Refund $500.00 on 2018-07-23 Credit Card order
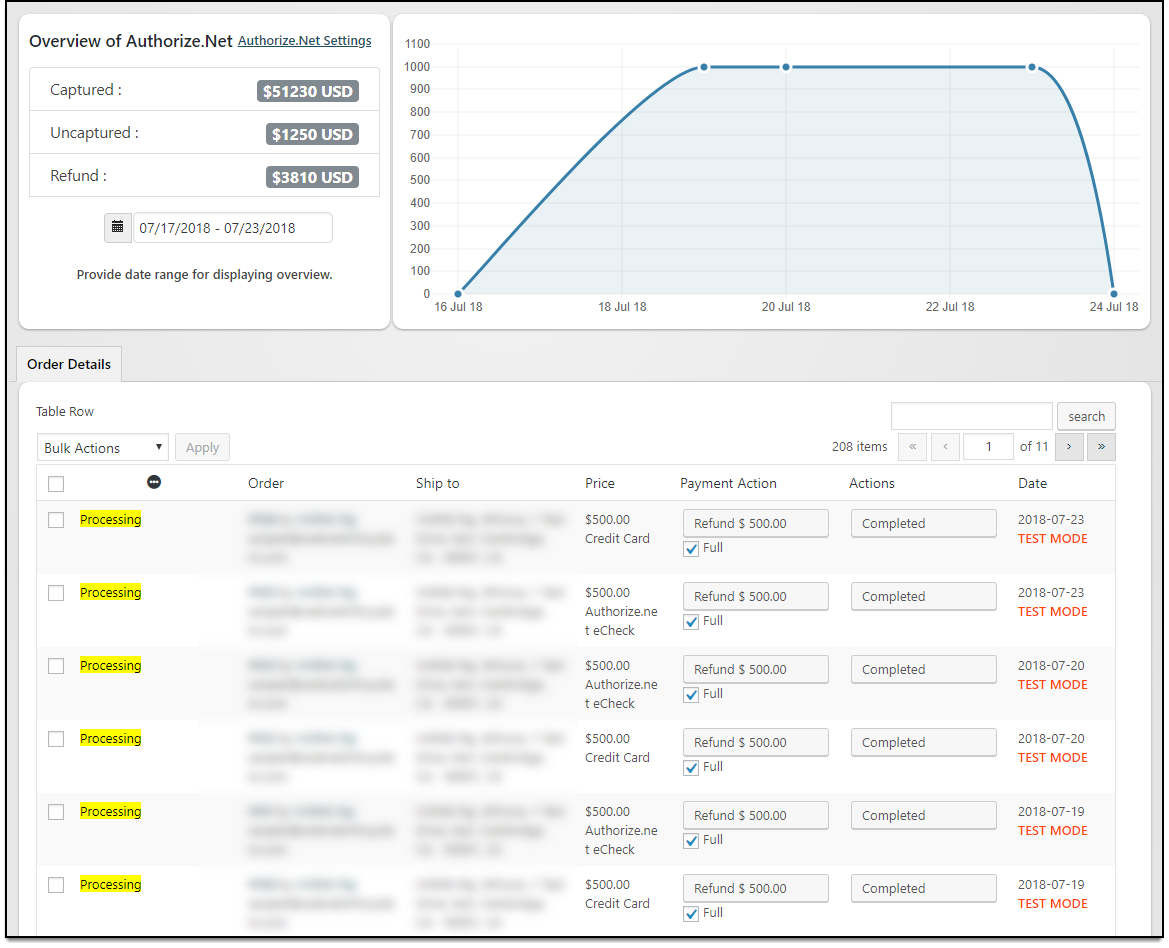The image size is (1169, 948). click(755, 523)
